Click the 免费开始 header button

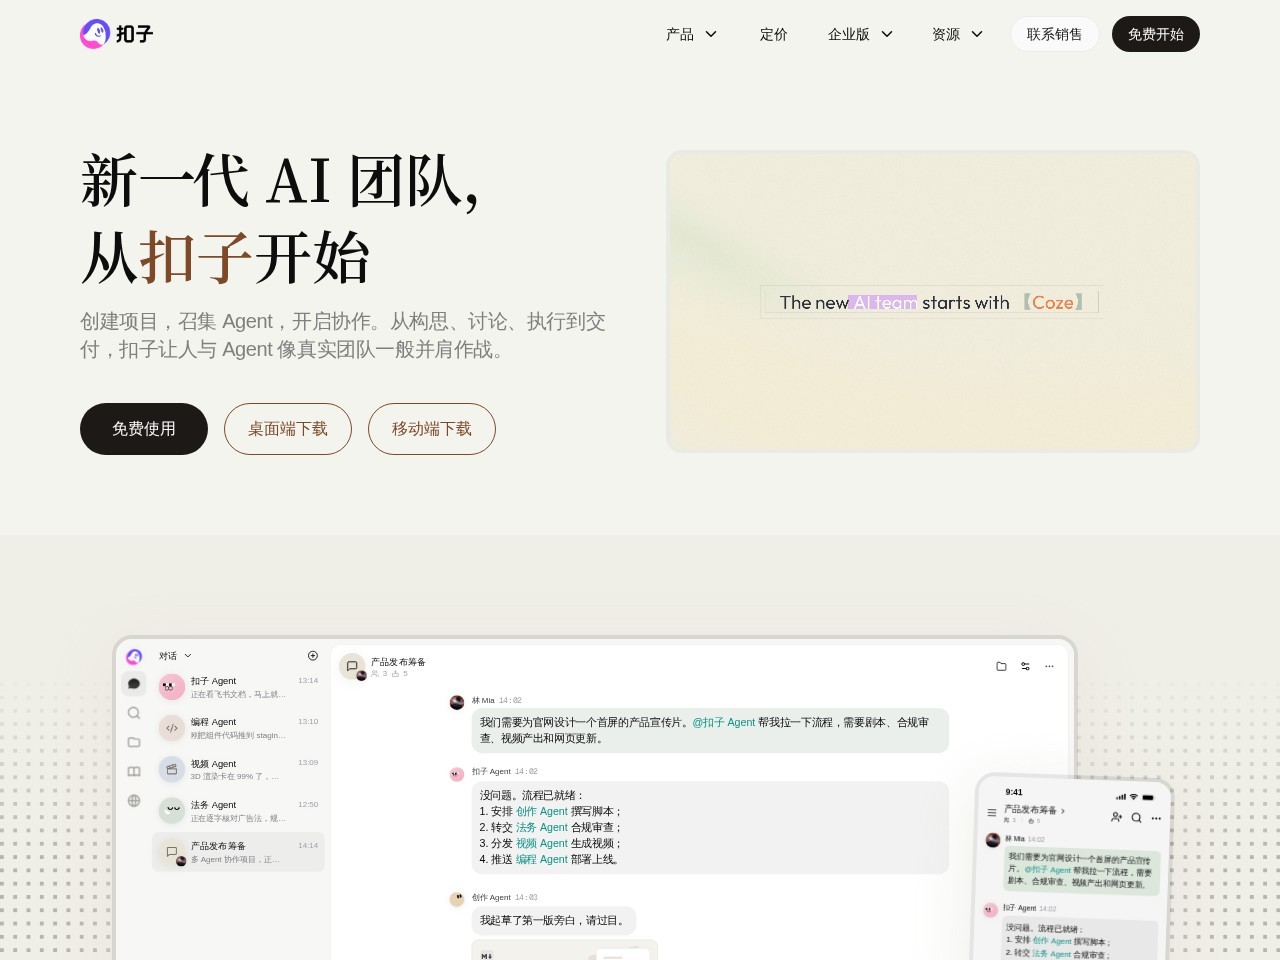click(x=1156, y=34)
